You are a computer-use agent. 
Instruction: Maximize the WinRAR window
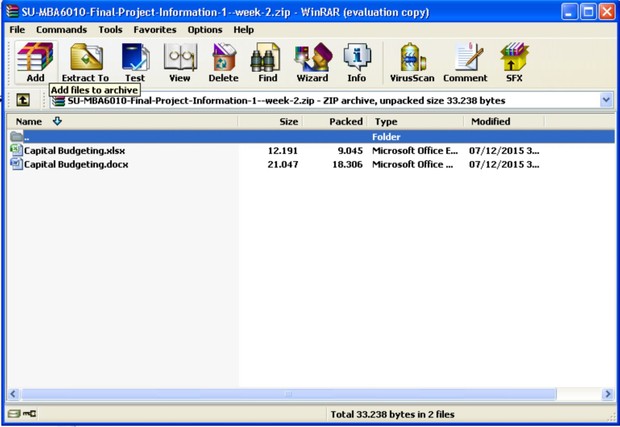coord(588,11)
